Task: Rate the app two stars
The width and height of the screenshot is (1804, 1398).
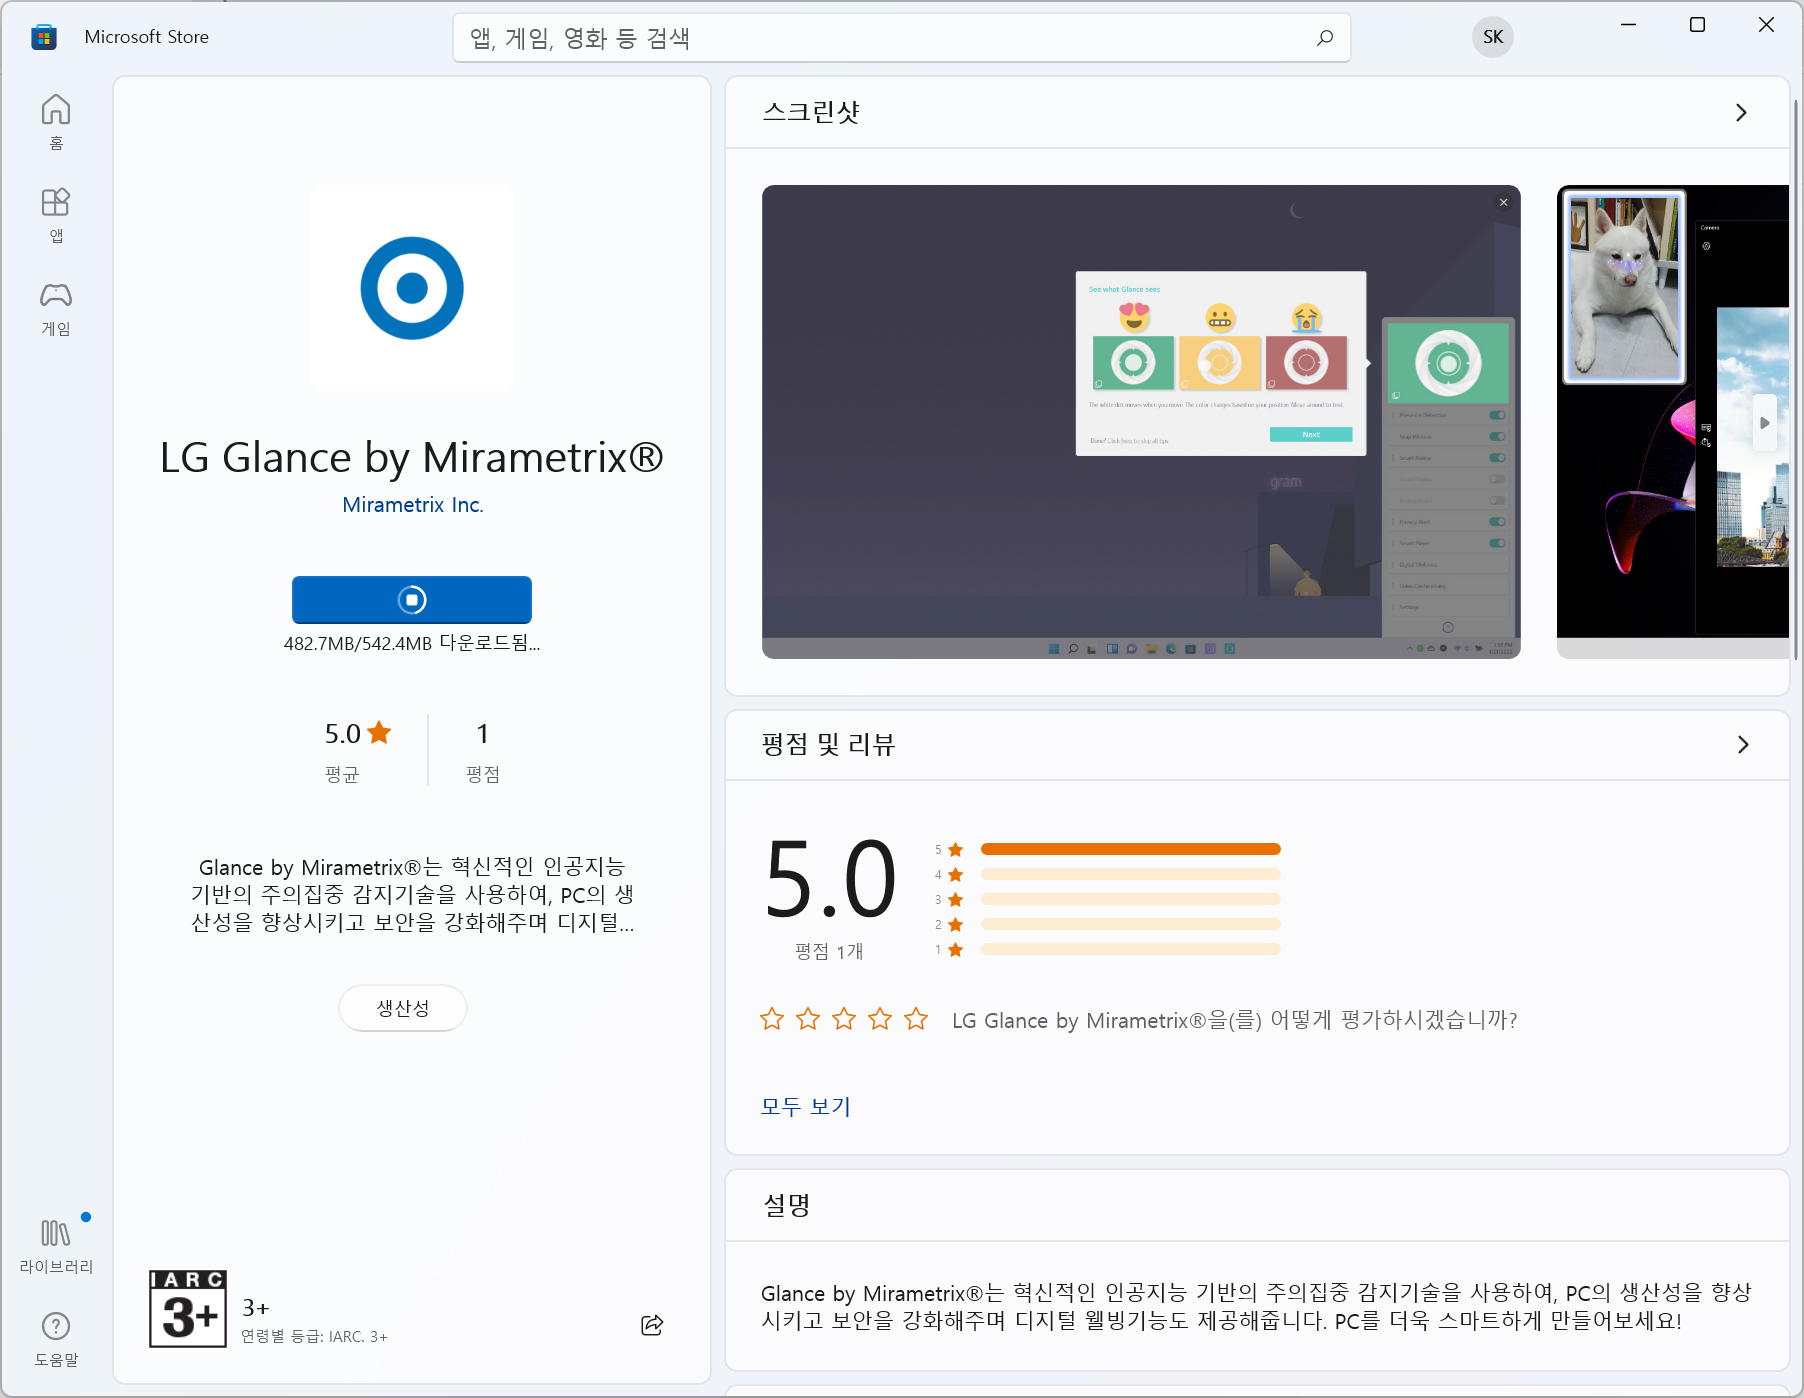Action: tap(808, 1019)
